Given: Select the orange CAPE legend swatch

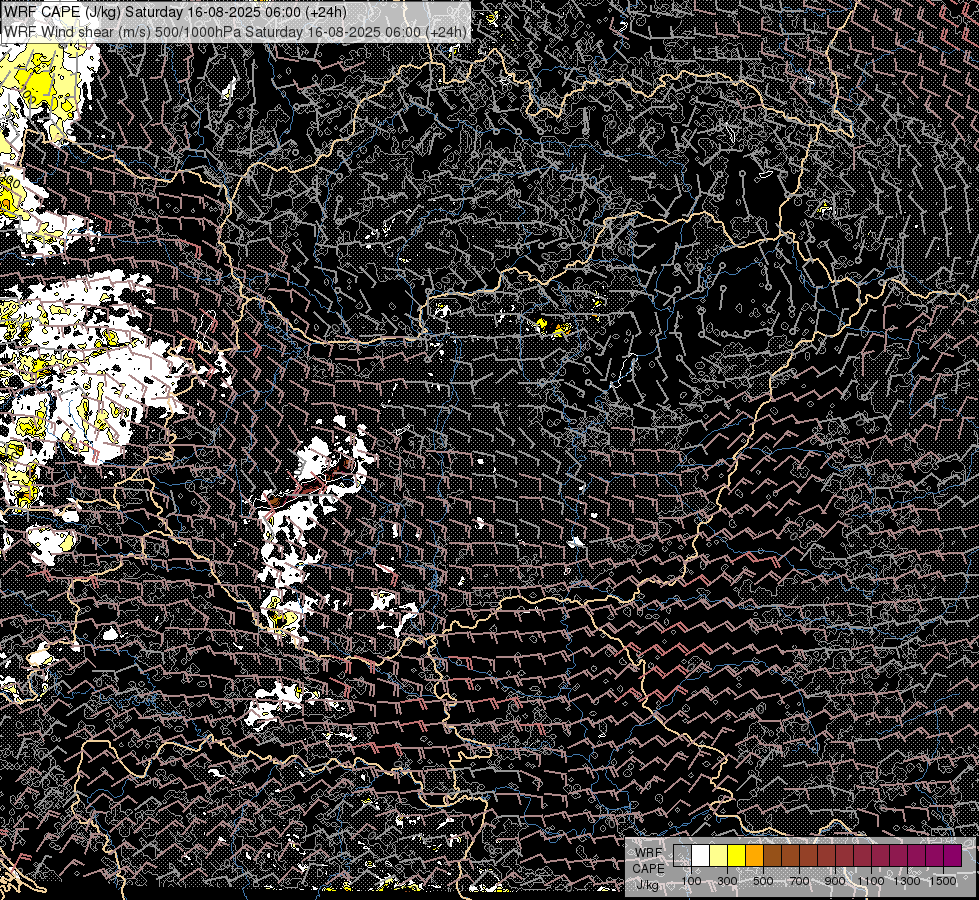Looking at the screenshot, I should 754,855.
